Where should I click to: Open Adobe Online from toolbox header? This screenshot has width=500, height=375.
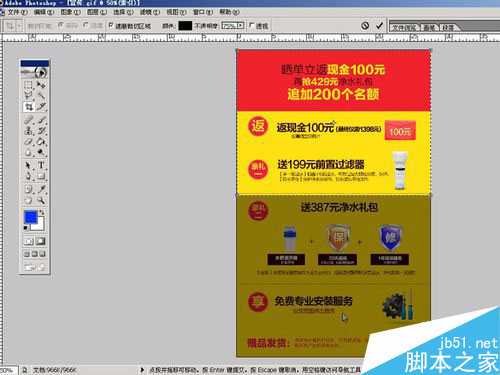(35, 72)
